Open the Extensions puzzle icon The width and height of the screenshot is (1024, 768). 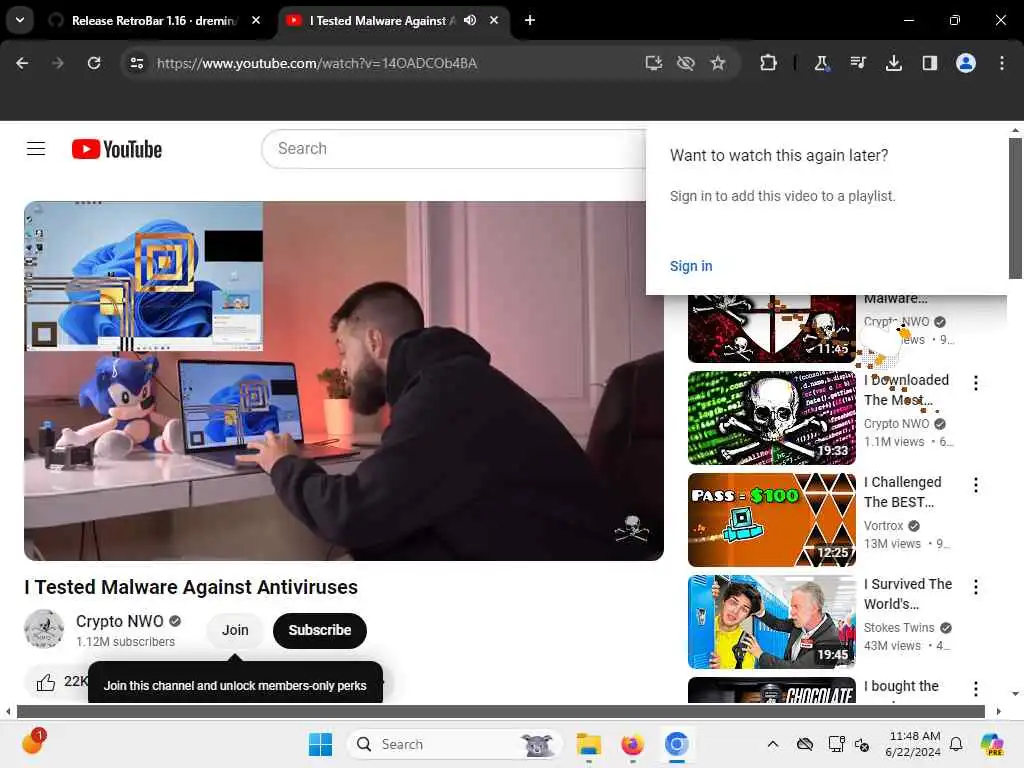tap(768, 63)
